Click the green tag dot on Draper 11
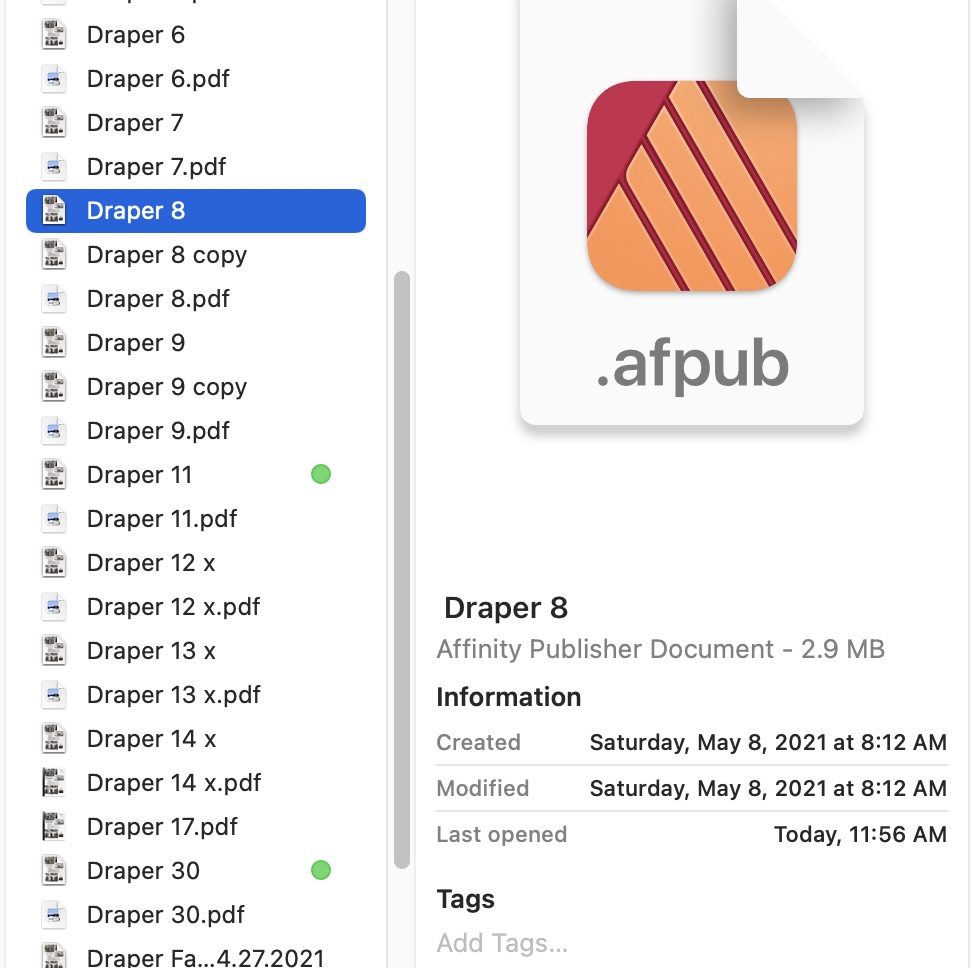972x968 pixels. (320, 475)
